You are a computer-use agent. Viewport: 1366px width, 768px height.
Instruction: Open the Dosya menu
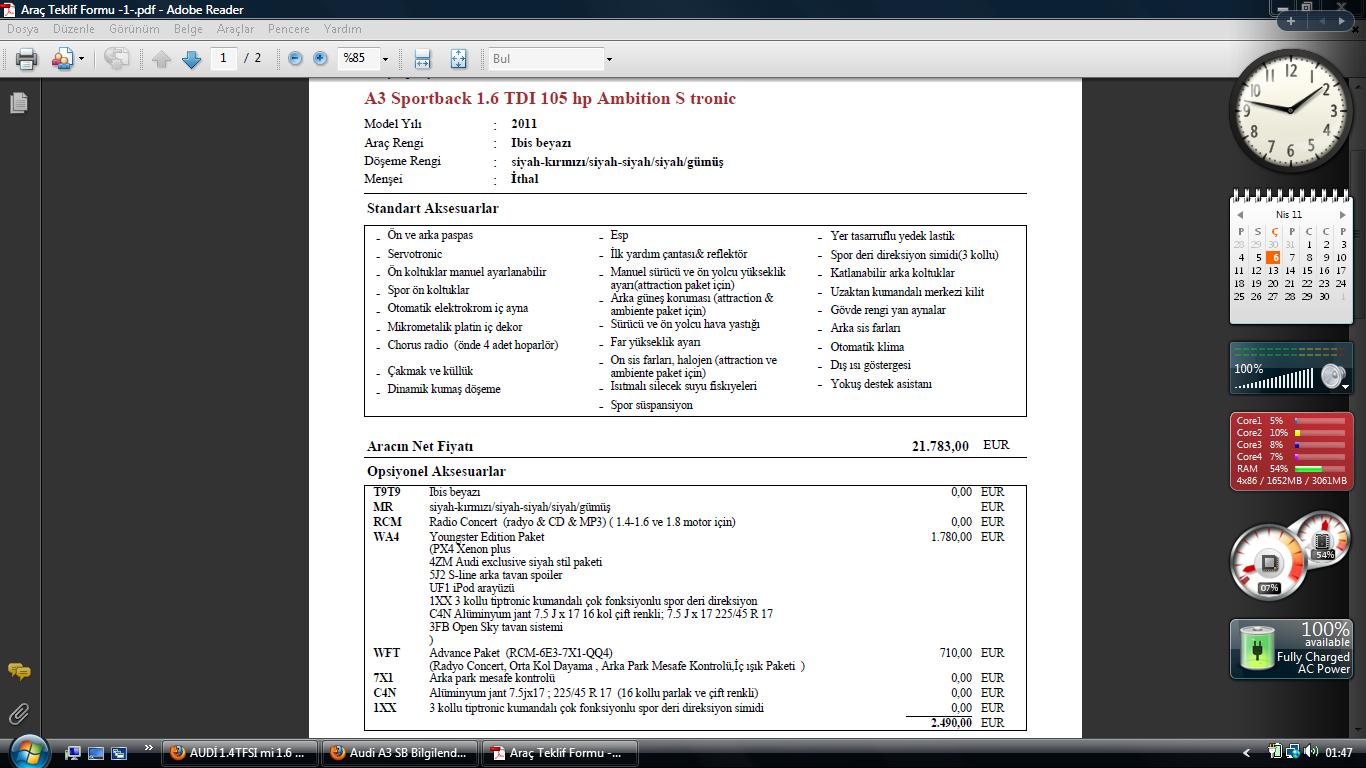(x=23, y=29)
